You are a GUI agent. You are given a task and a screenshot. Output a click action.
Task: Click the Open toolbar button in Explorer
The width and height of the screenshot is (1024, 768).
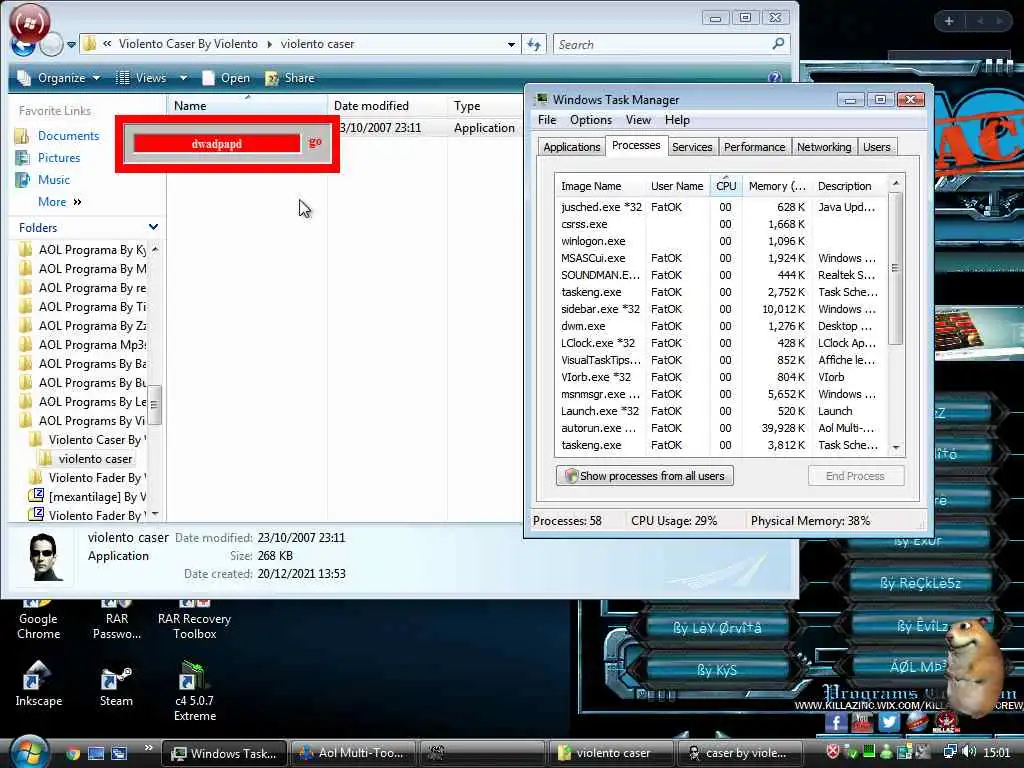(x=226, y=78)
